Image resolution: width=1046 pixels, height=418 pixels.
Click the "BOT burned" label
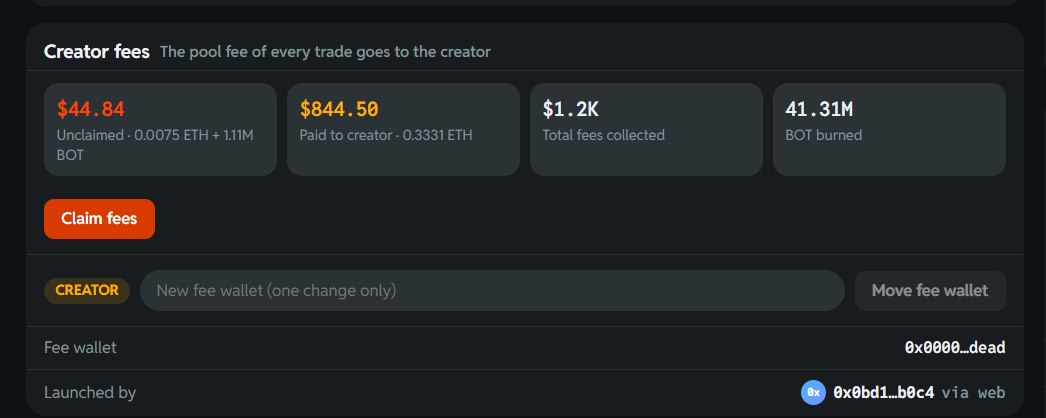click(824, 135)
